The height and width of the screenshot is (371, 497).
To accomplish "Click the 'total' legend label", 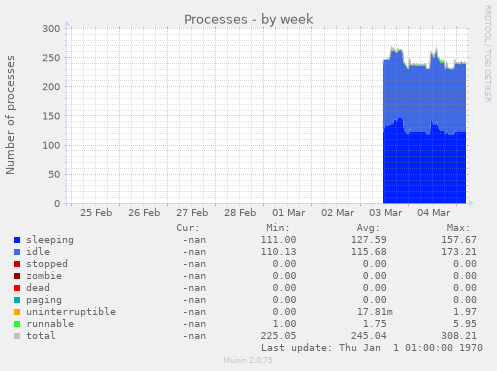I will tap(41, 336).
